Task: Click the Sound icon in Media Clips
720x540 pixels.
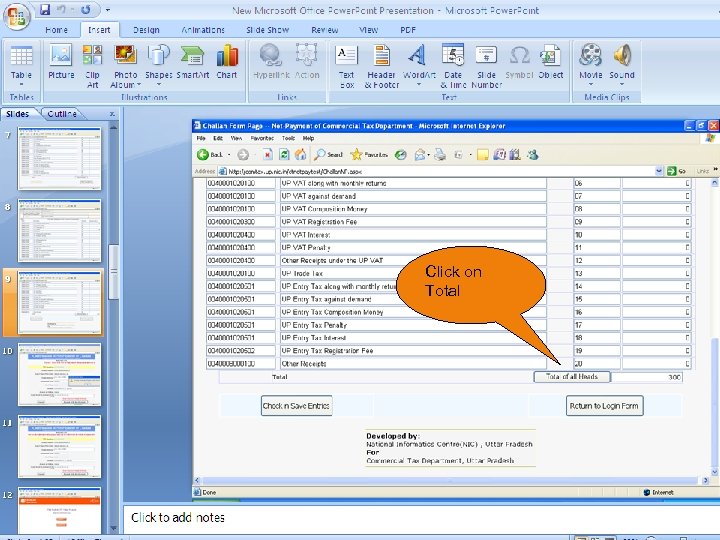Action: coord(622,55)
